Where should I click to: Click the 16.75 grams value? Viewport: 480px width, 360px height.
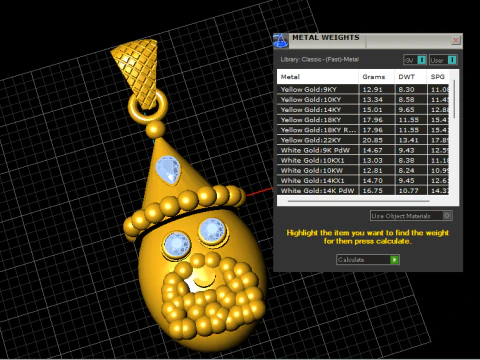pyautogui.click(x=372, y=191)
